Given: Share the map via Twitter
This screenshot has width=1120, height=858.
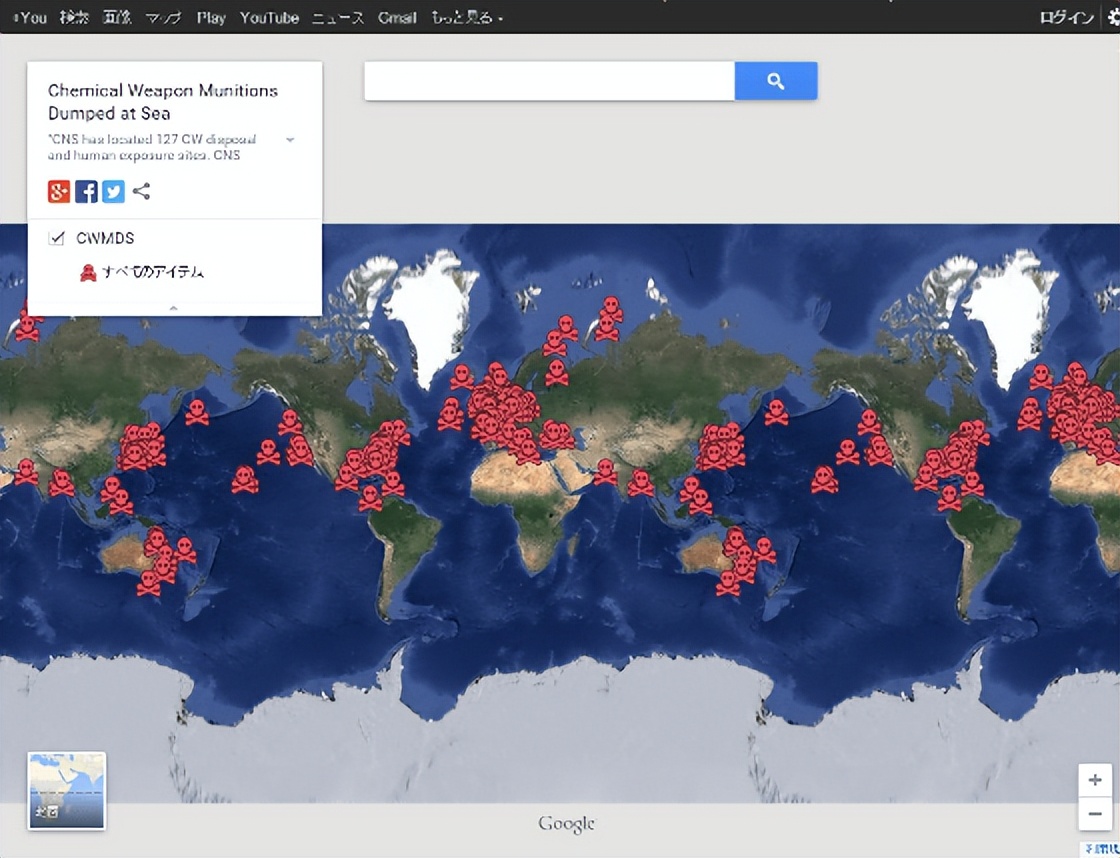Looking at the screenshot, I should (x=113, y=191).
